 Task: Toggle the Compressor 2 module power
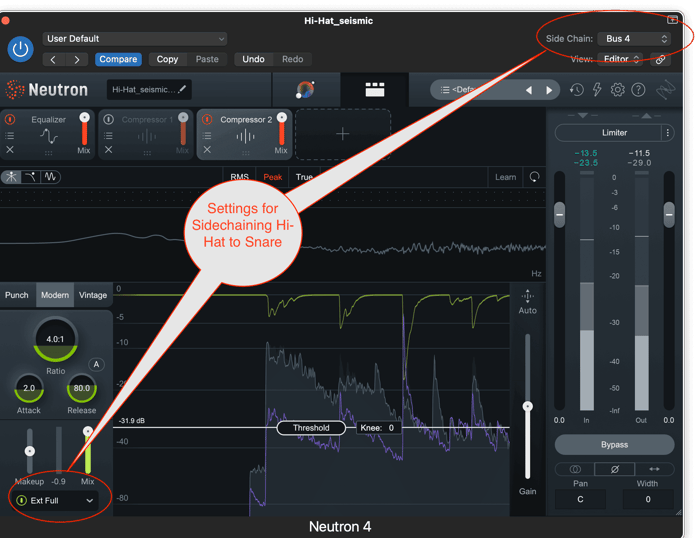(207, 119)
